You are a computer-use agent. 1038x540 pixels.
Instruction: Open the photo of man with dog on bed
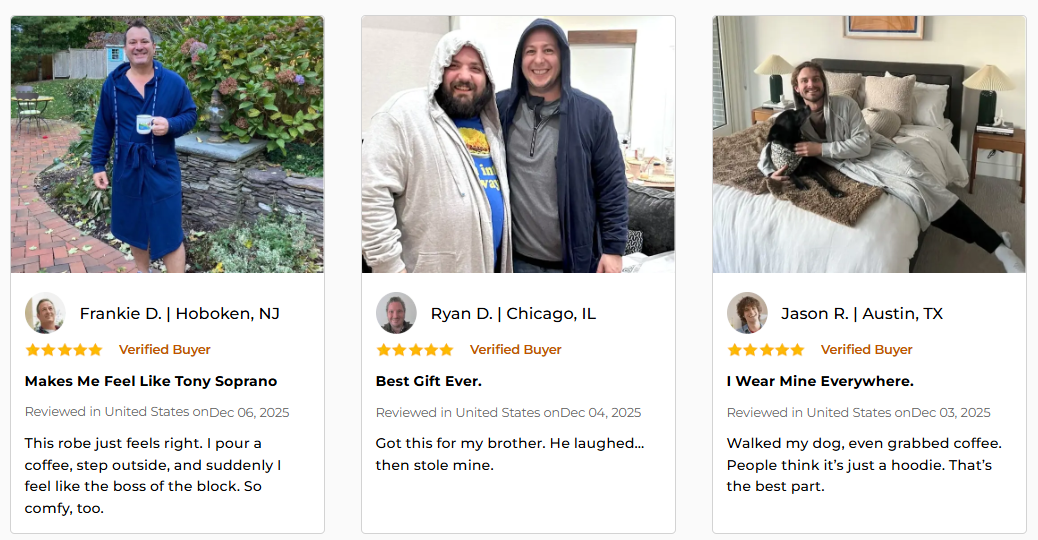tap(869, 144)
